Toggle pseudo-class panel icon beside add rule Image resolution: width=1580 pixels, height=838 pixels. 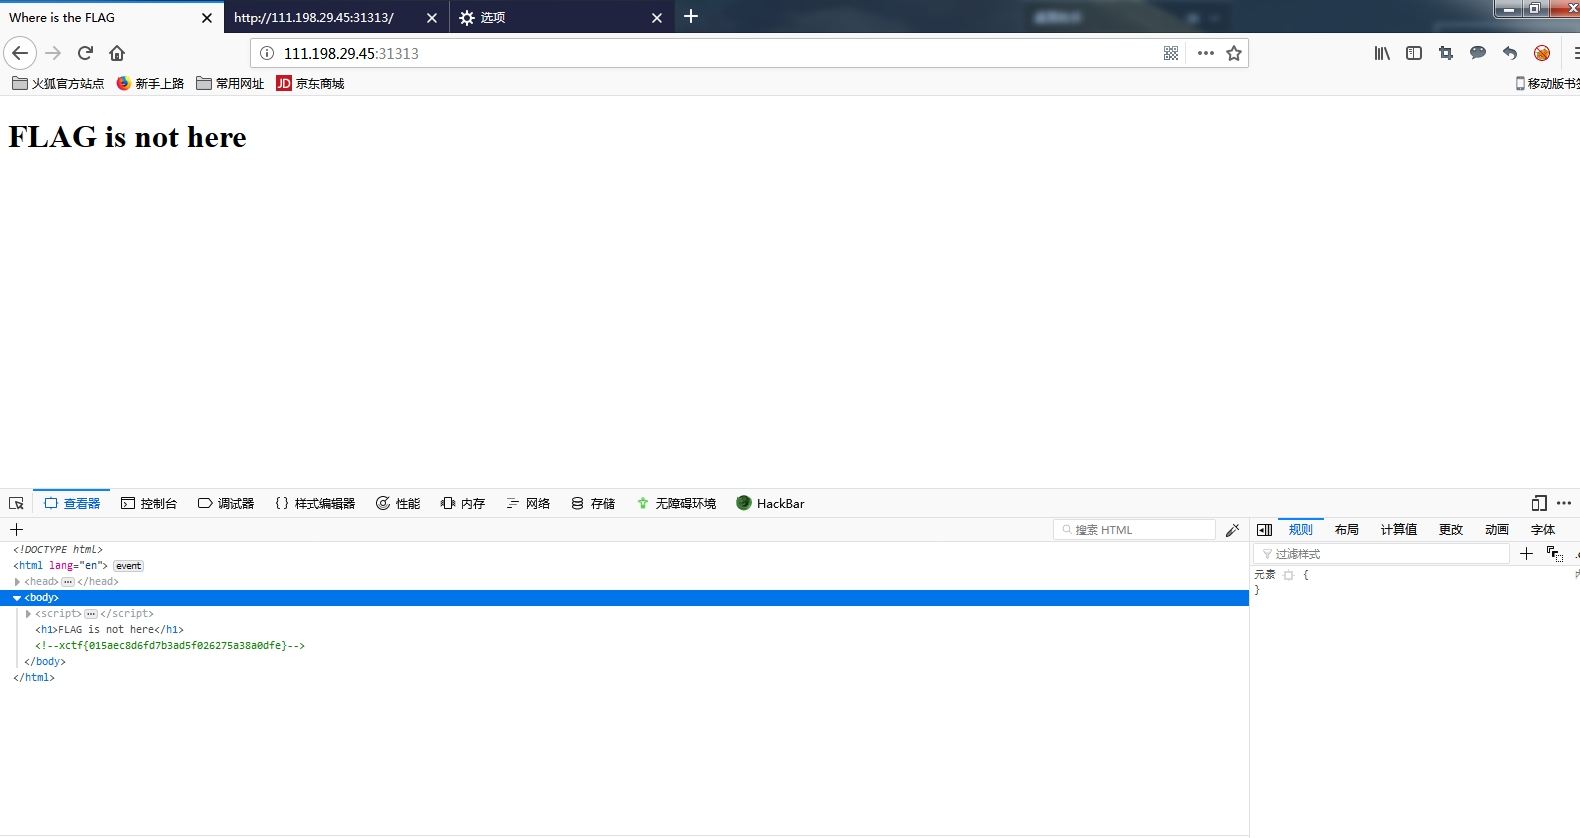coord(1554,554)
